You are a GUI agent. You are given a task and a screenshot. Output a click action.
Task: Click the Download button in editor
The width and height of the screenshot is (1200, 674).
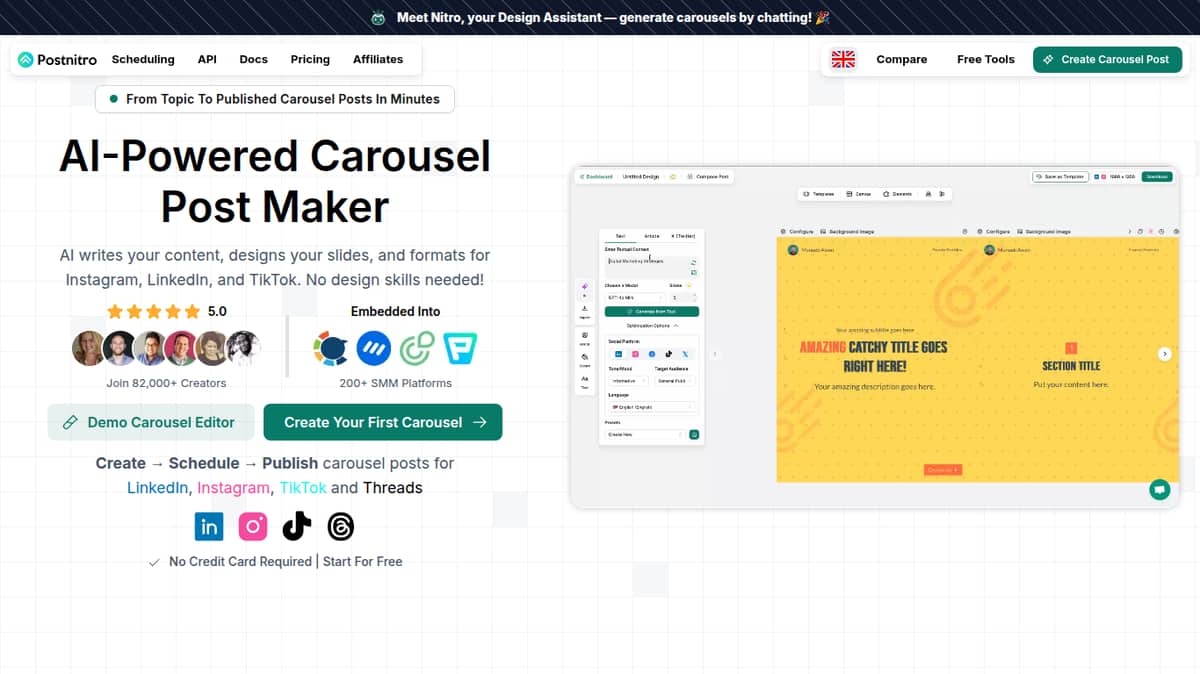(1157, 176)
